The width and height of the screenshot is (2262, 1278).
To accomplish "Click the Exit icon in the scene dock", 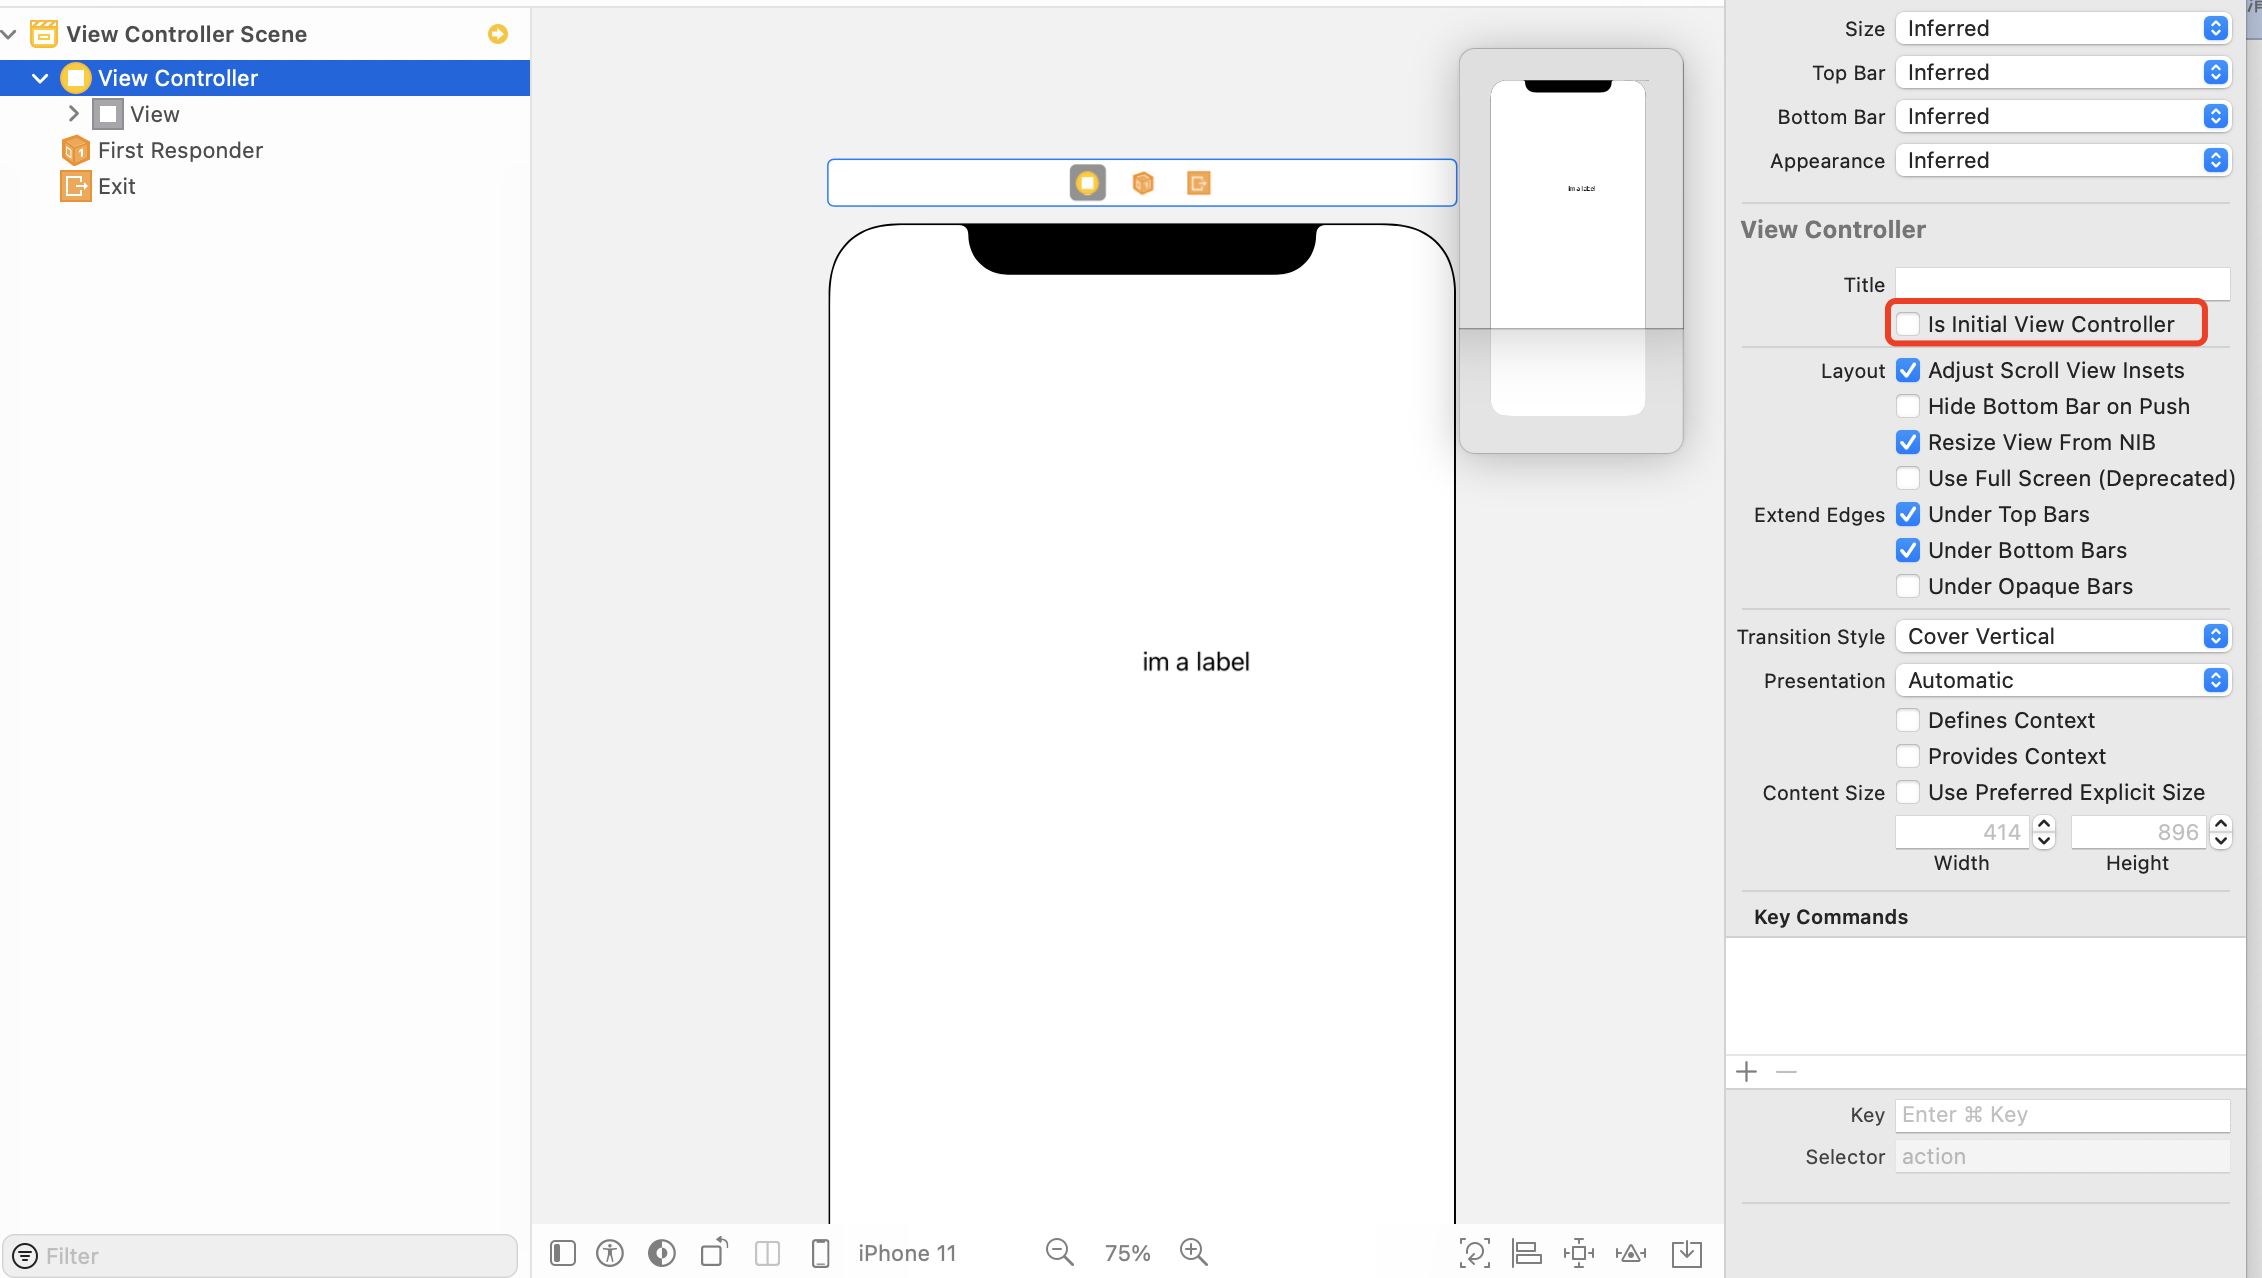I will tap(1199, 183).
